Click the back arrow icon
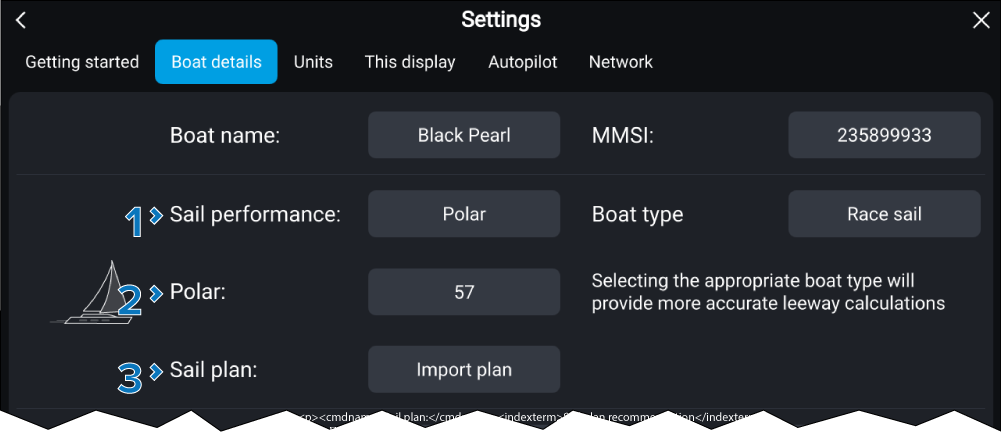This screenshot has height=434, width=1001. 21,21
